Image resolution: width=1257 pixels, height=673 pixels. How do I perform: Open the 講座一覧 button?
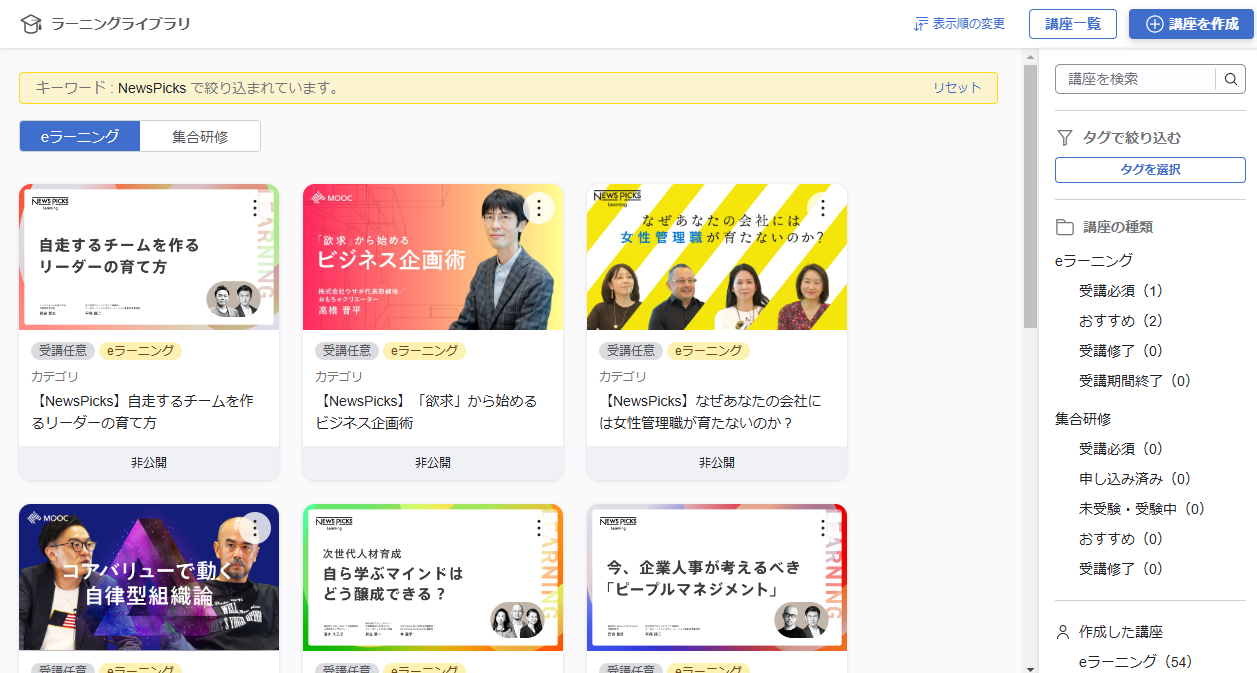point(1072,24)
